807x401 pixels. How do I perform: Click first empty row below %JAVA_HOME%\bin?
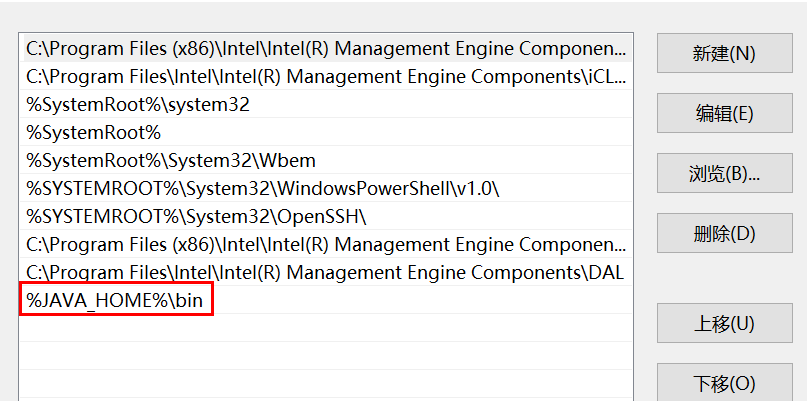[x=326, y=328]
